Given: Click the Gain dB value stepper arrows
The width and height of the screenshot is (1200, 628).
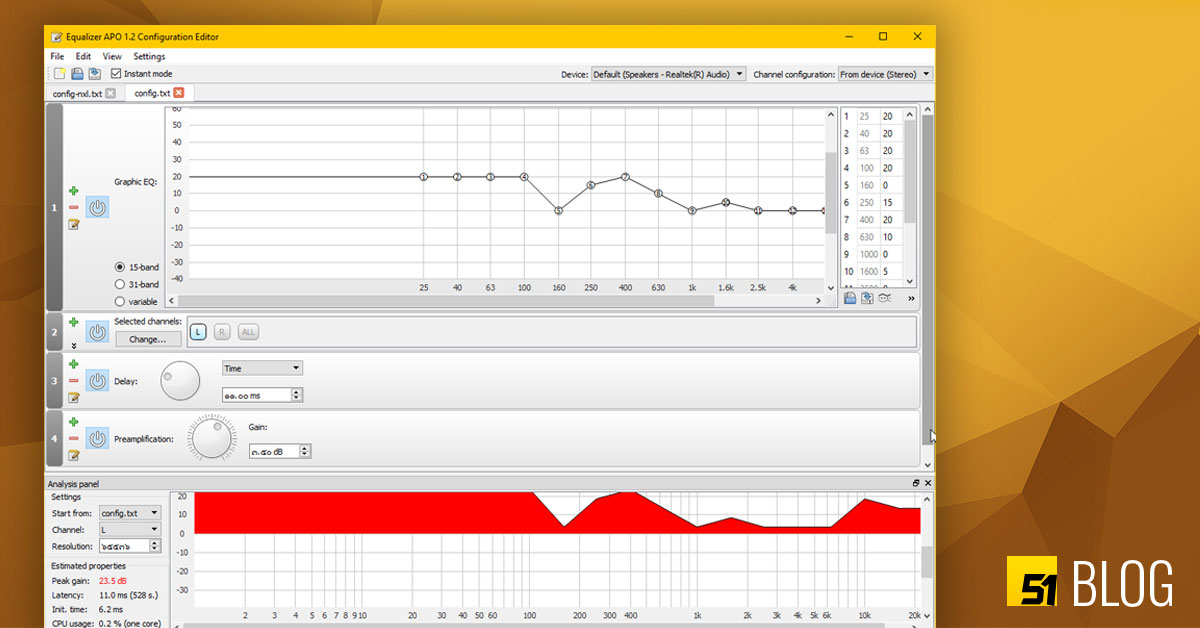Looking at the screenshot, I should pos(305,452).
